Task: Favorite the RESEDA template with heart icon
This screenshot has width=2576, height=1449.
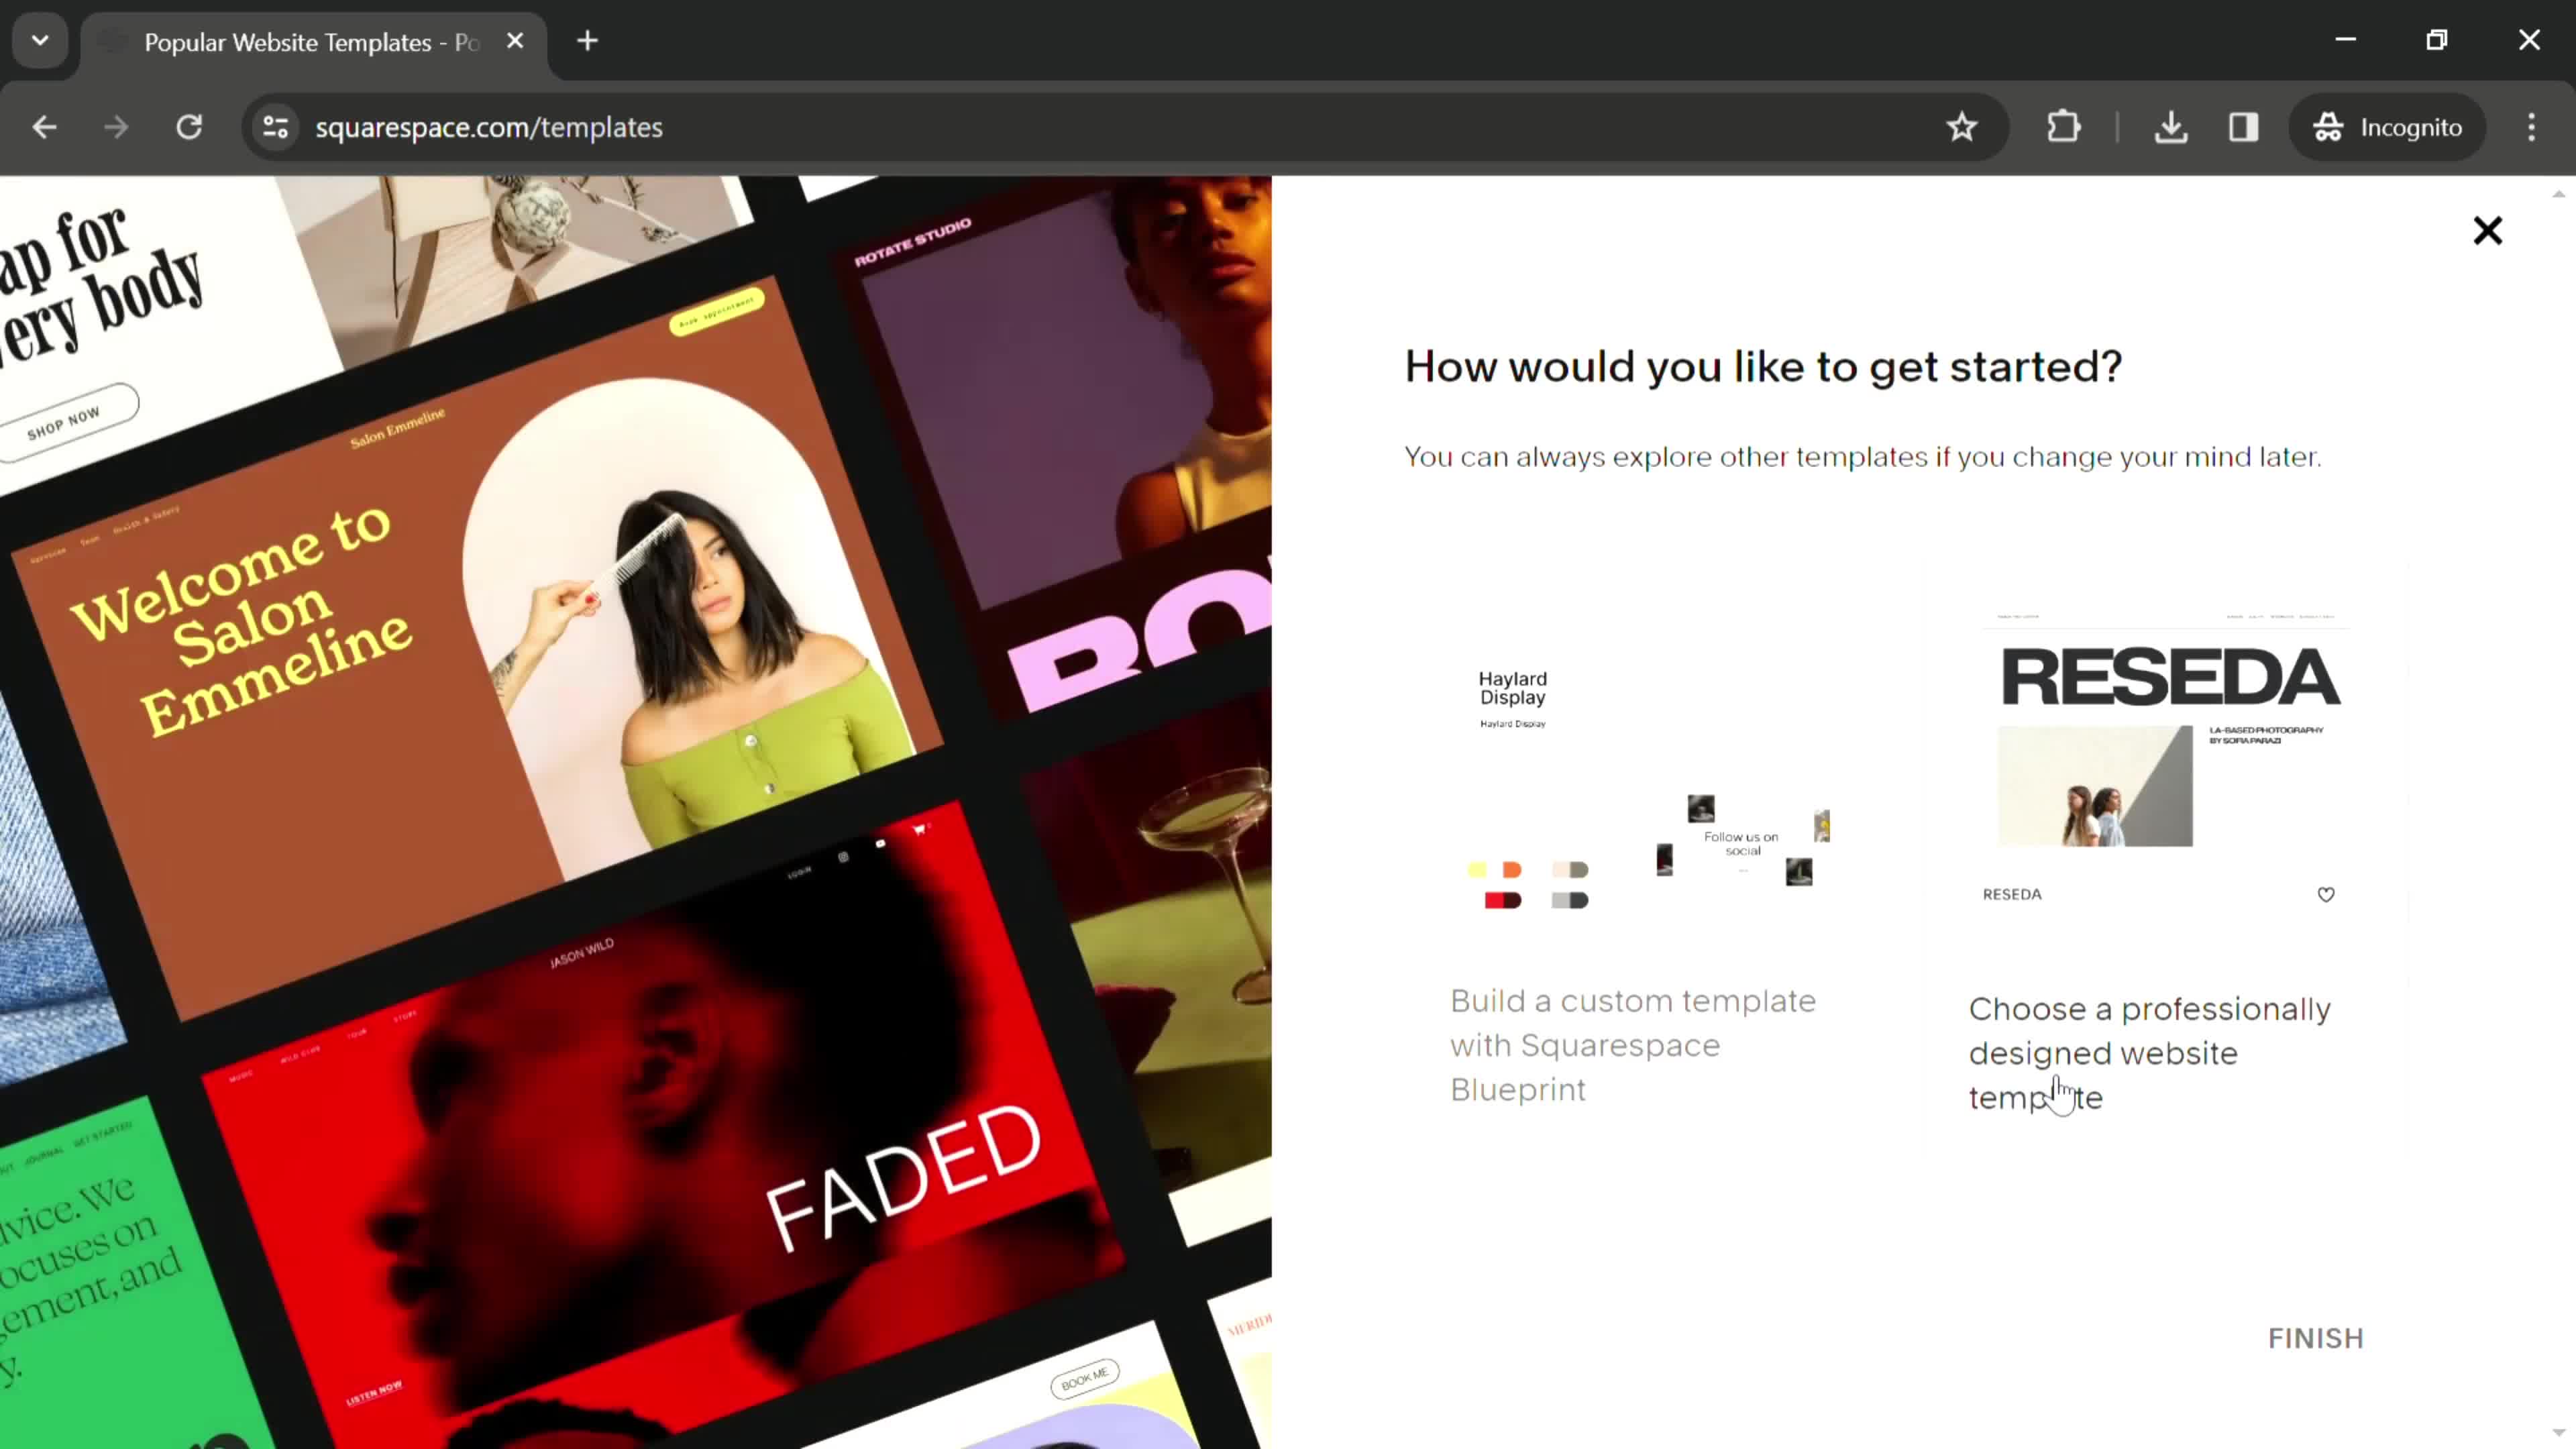Action: tap(2326, 894)
